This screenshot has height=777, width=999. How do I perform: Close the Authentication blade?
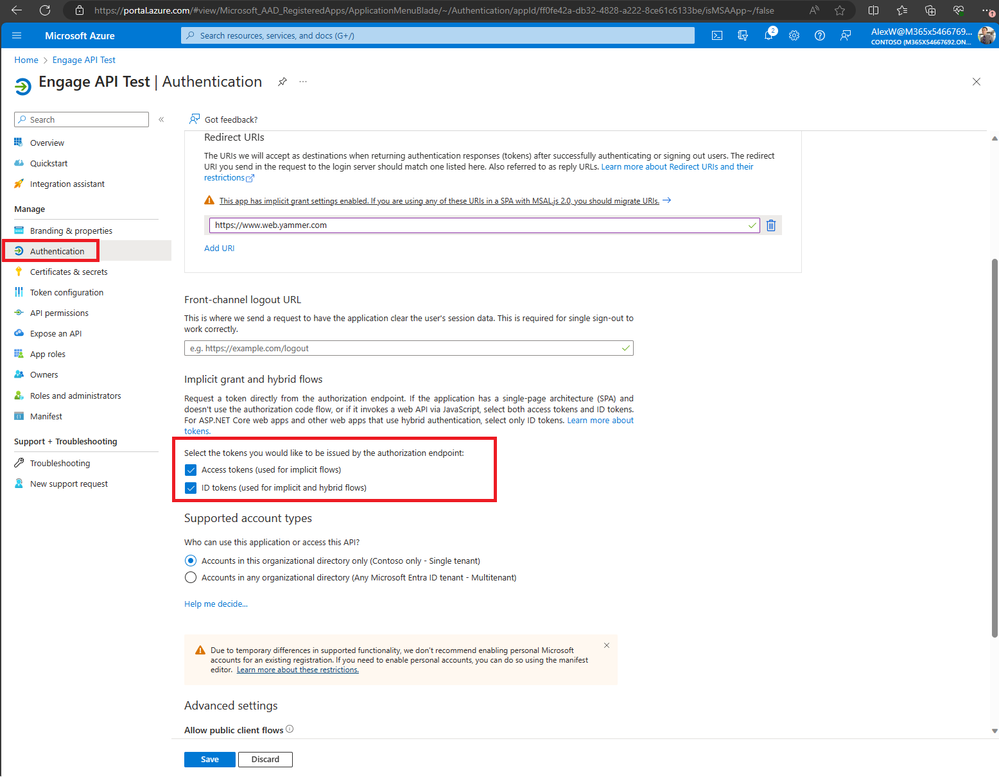click(x=976, y=82)
